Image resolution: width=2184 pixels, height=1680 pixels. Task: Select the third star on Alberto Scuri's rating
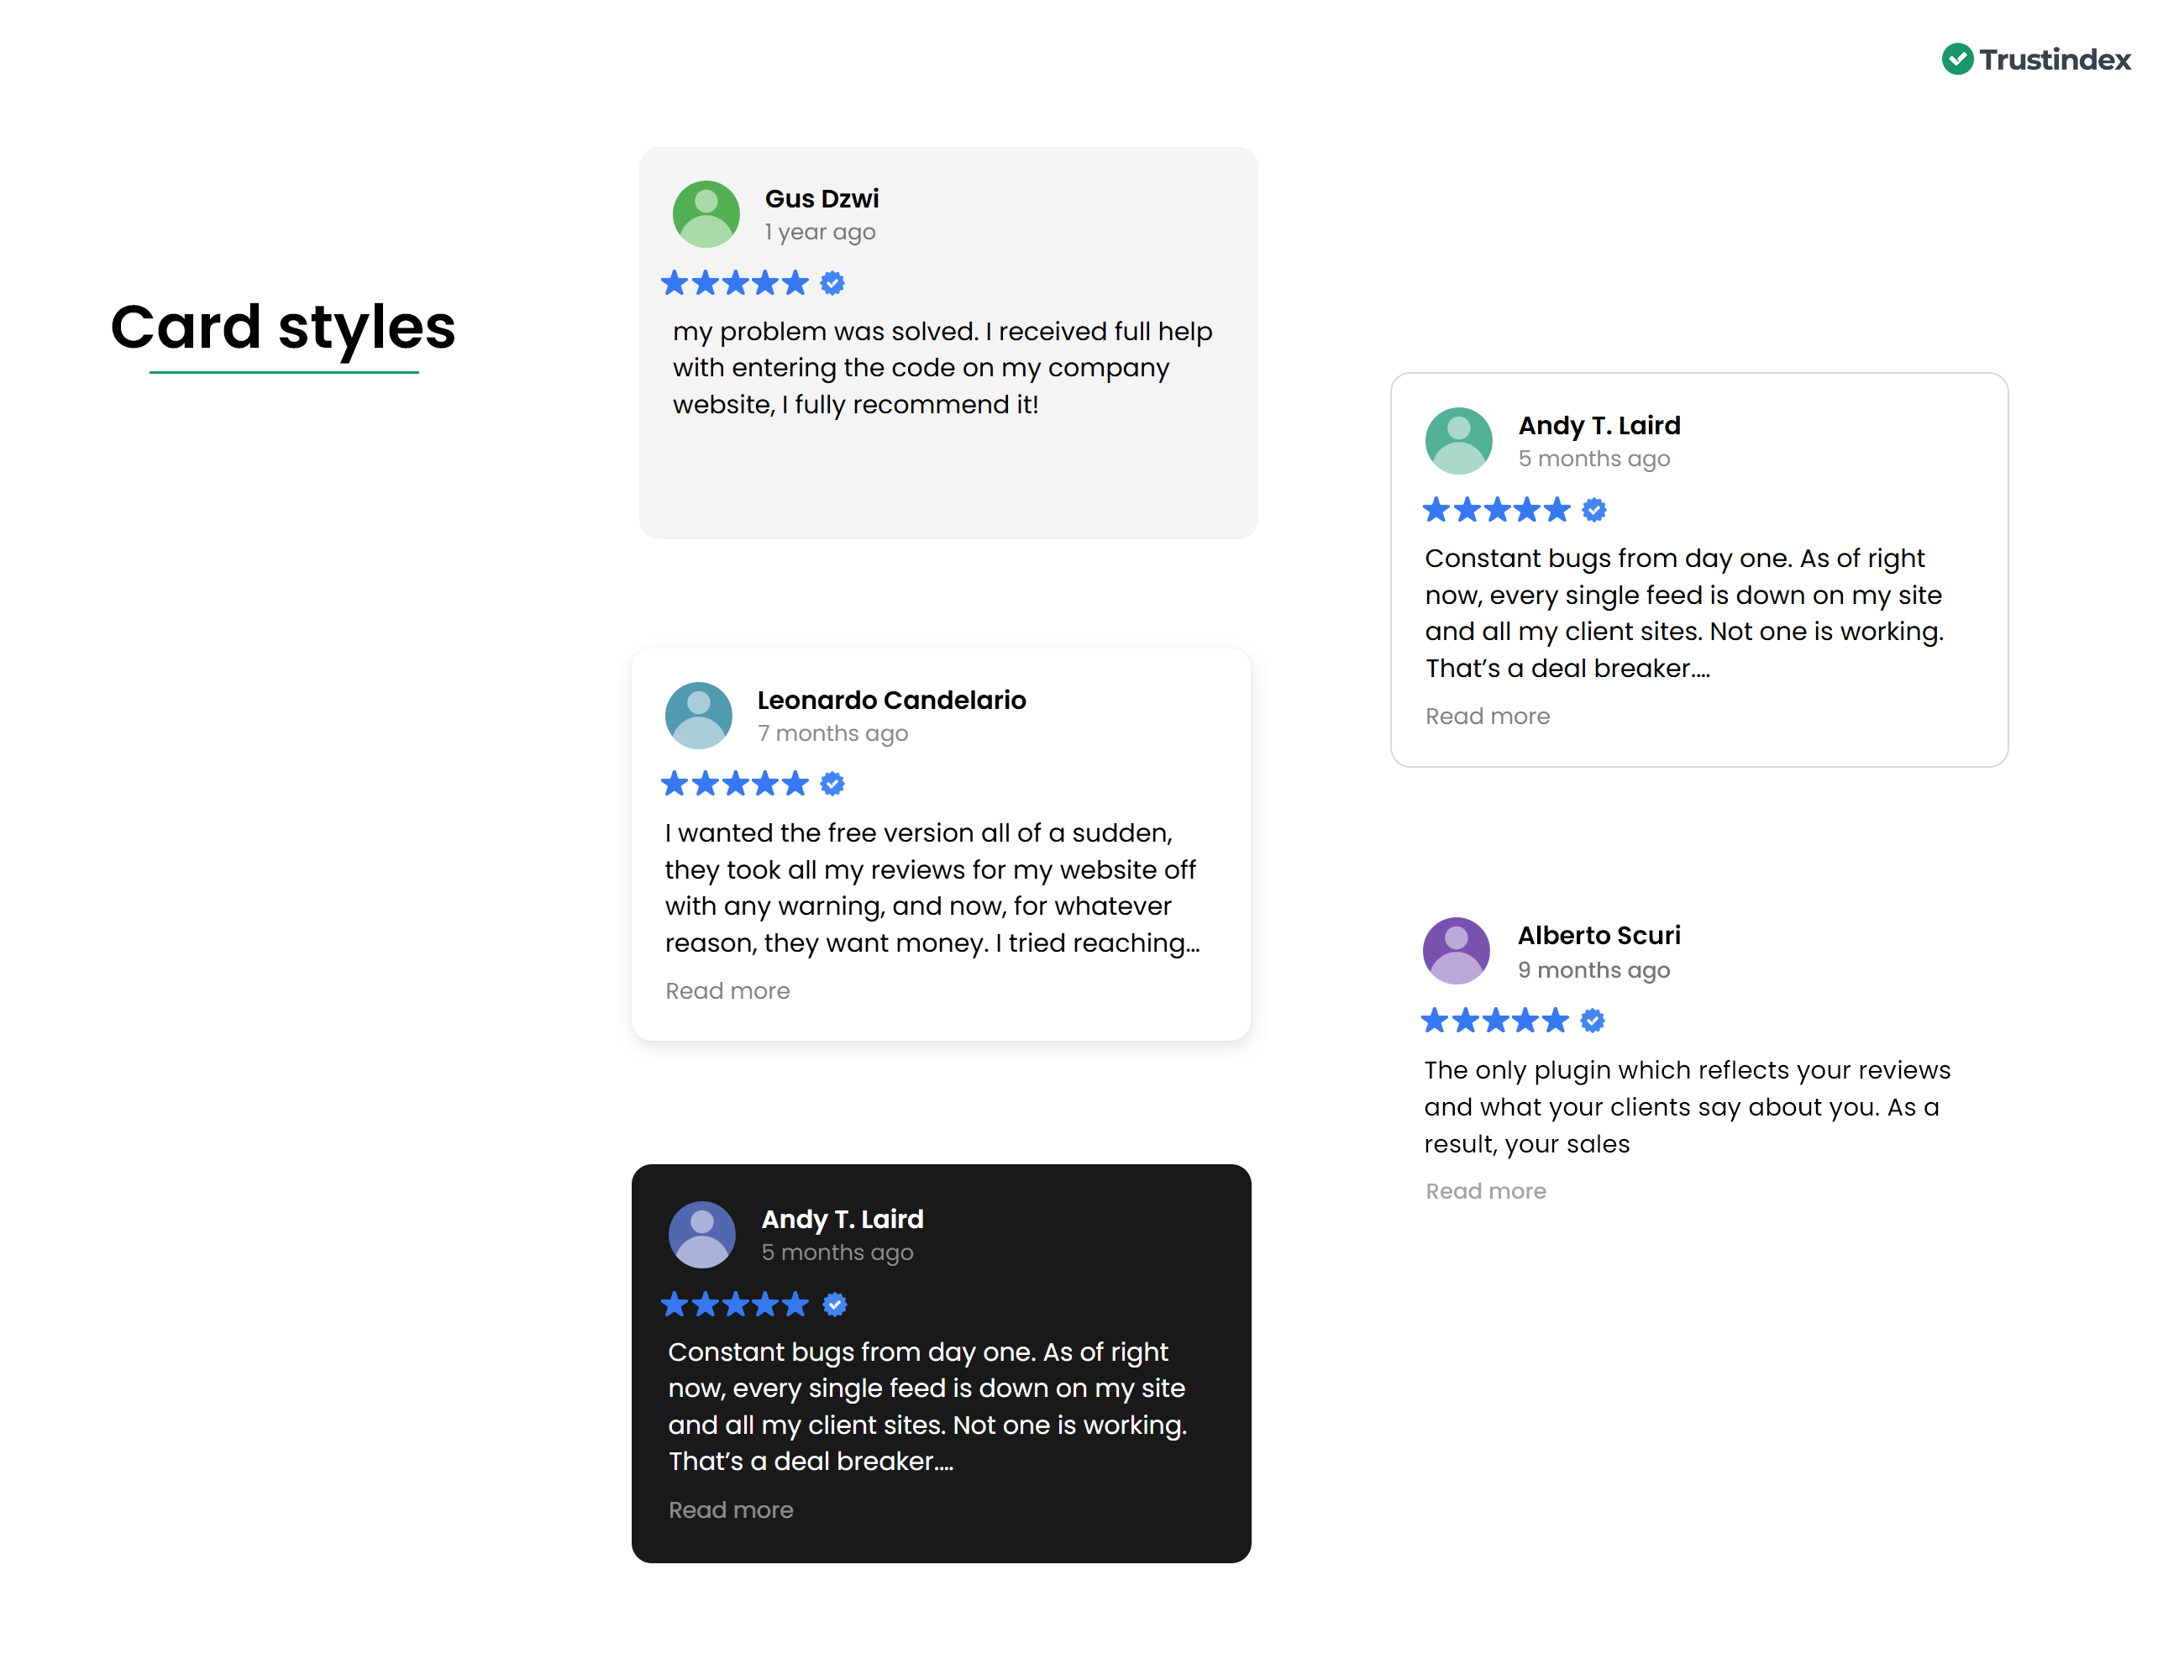click(x=1496, y=1020)
